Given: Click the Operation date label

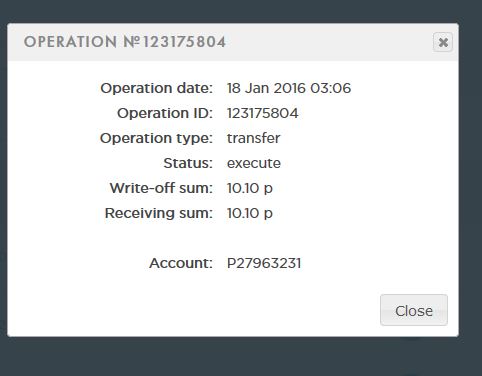Looking at the screenshot, I should [156, 88].
